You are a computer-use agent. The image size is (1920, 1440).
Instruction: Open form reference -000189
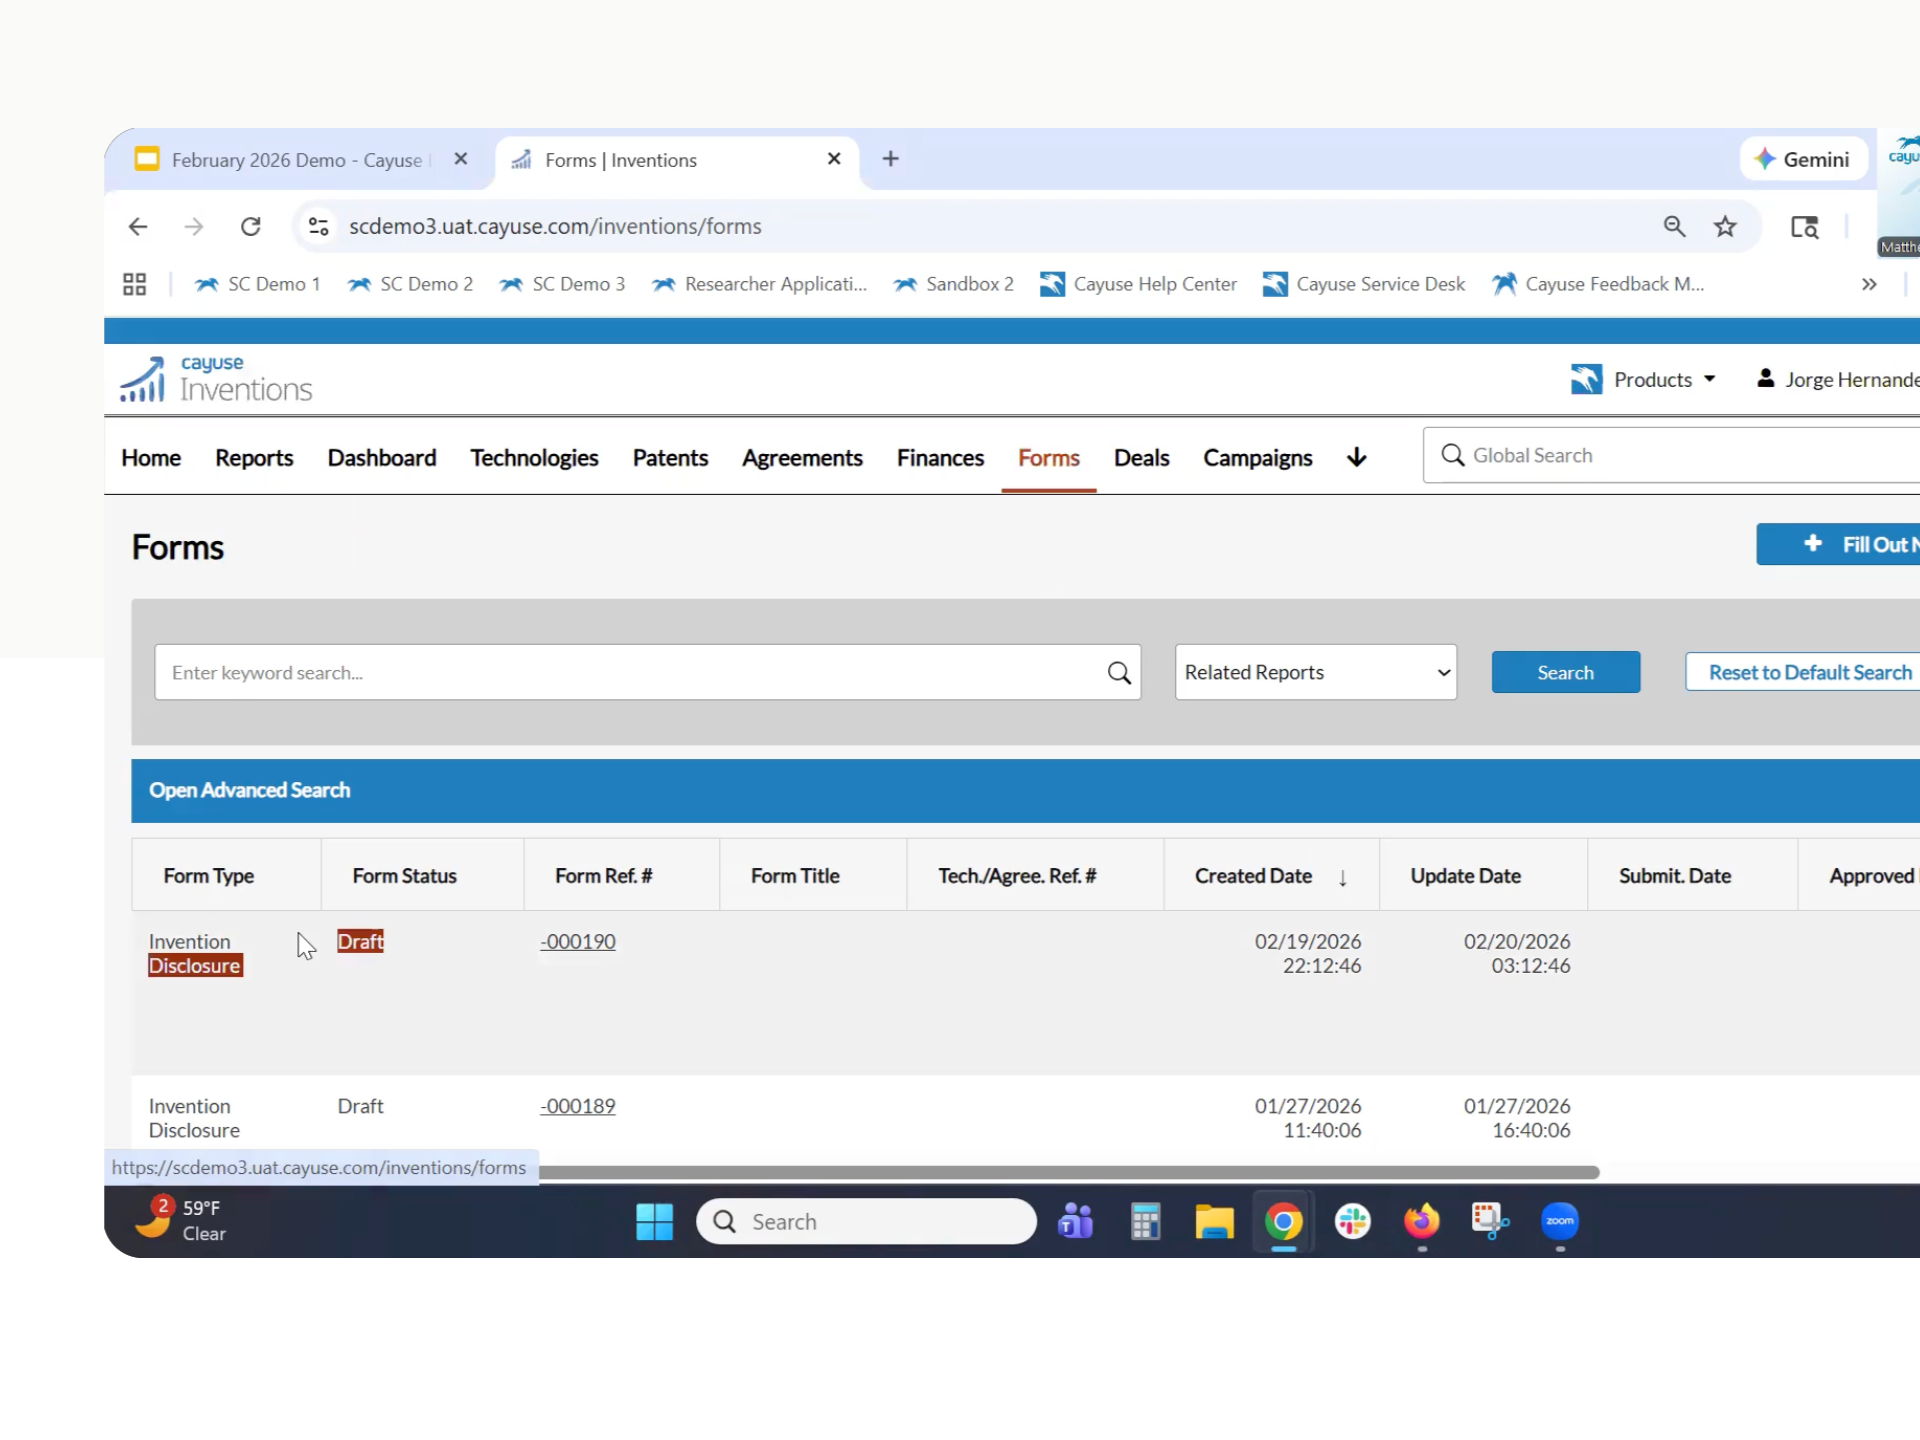(x=578, y=1107)
